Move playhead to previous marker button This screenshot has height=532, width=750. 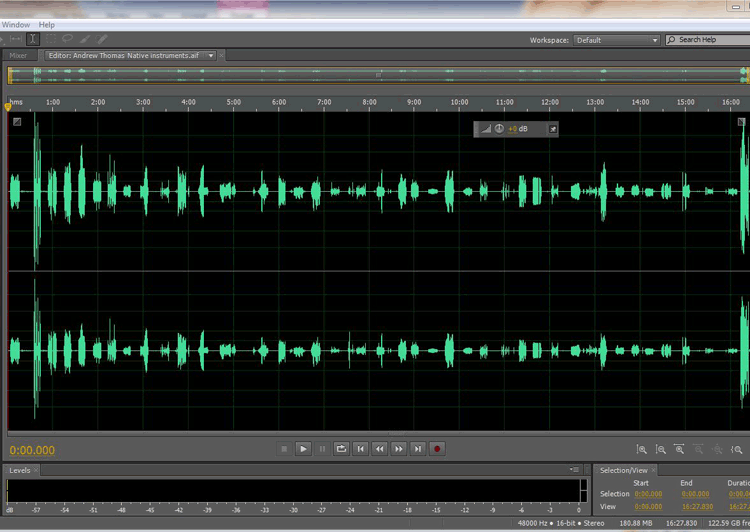coord(360,449)
